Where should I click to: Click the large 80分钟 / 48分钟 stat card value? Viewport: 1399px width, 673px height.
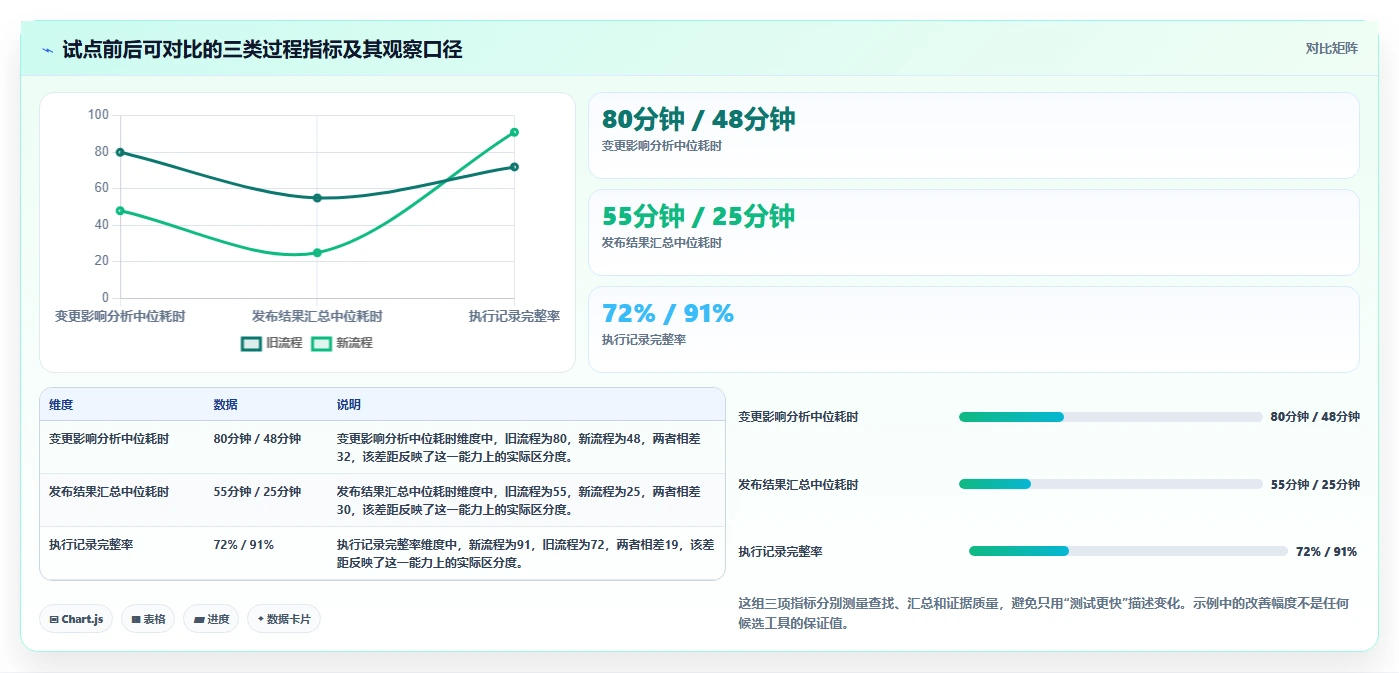698,119
